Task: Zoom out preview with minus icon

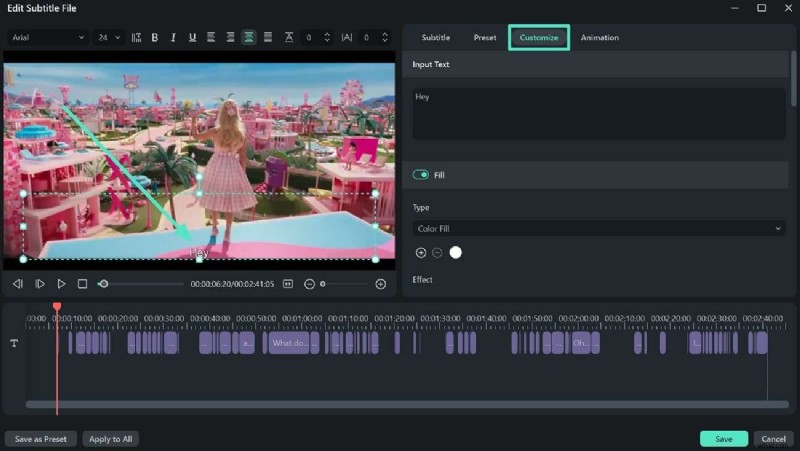Action: point(309,284)
